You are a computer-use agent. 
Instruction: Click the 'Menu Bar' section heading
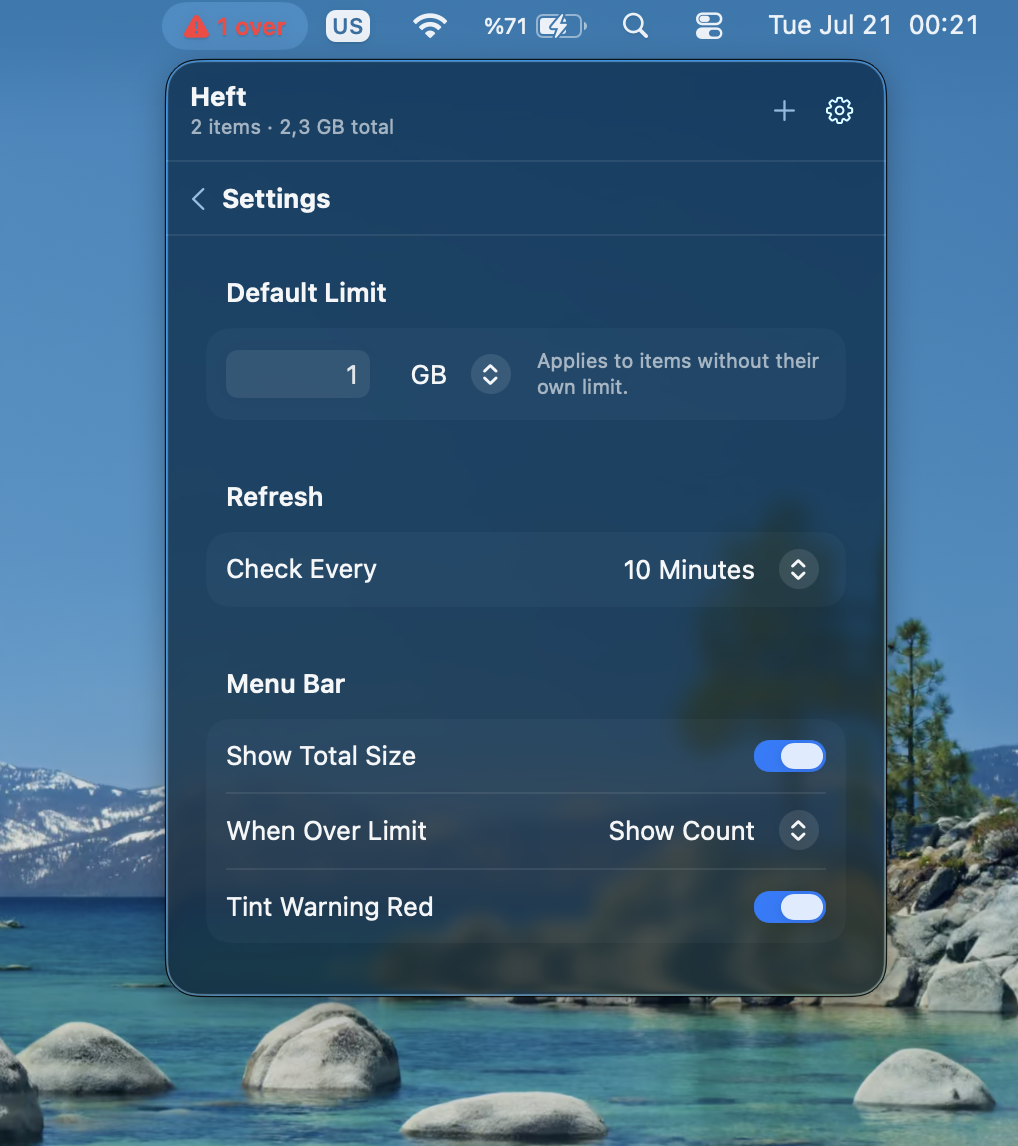285,684
